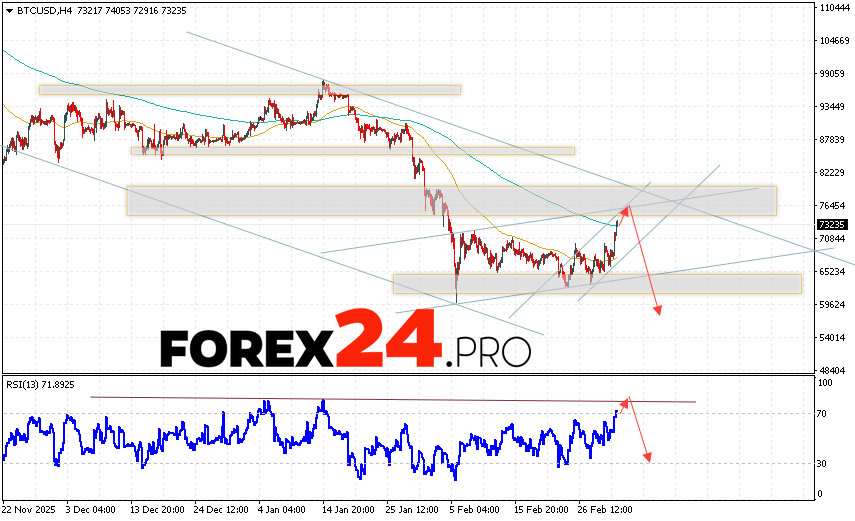Select the grey zone near 87253 level

(x=352, y=151)
